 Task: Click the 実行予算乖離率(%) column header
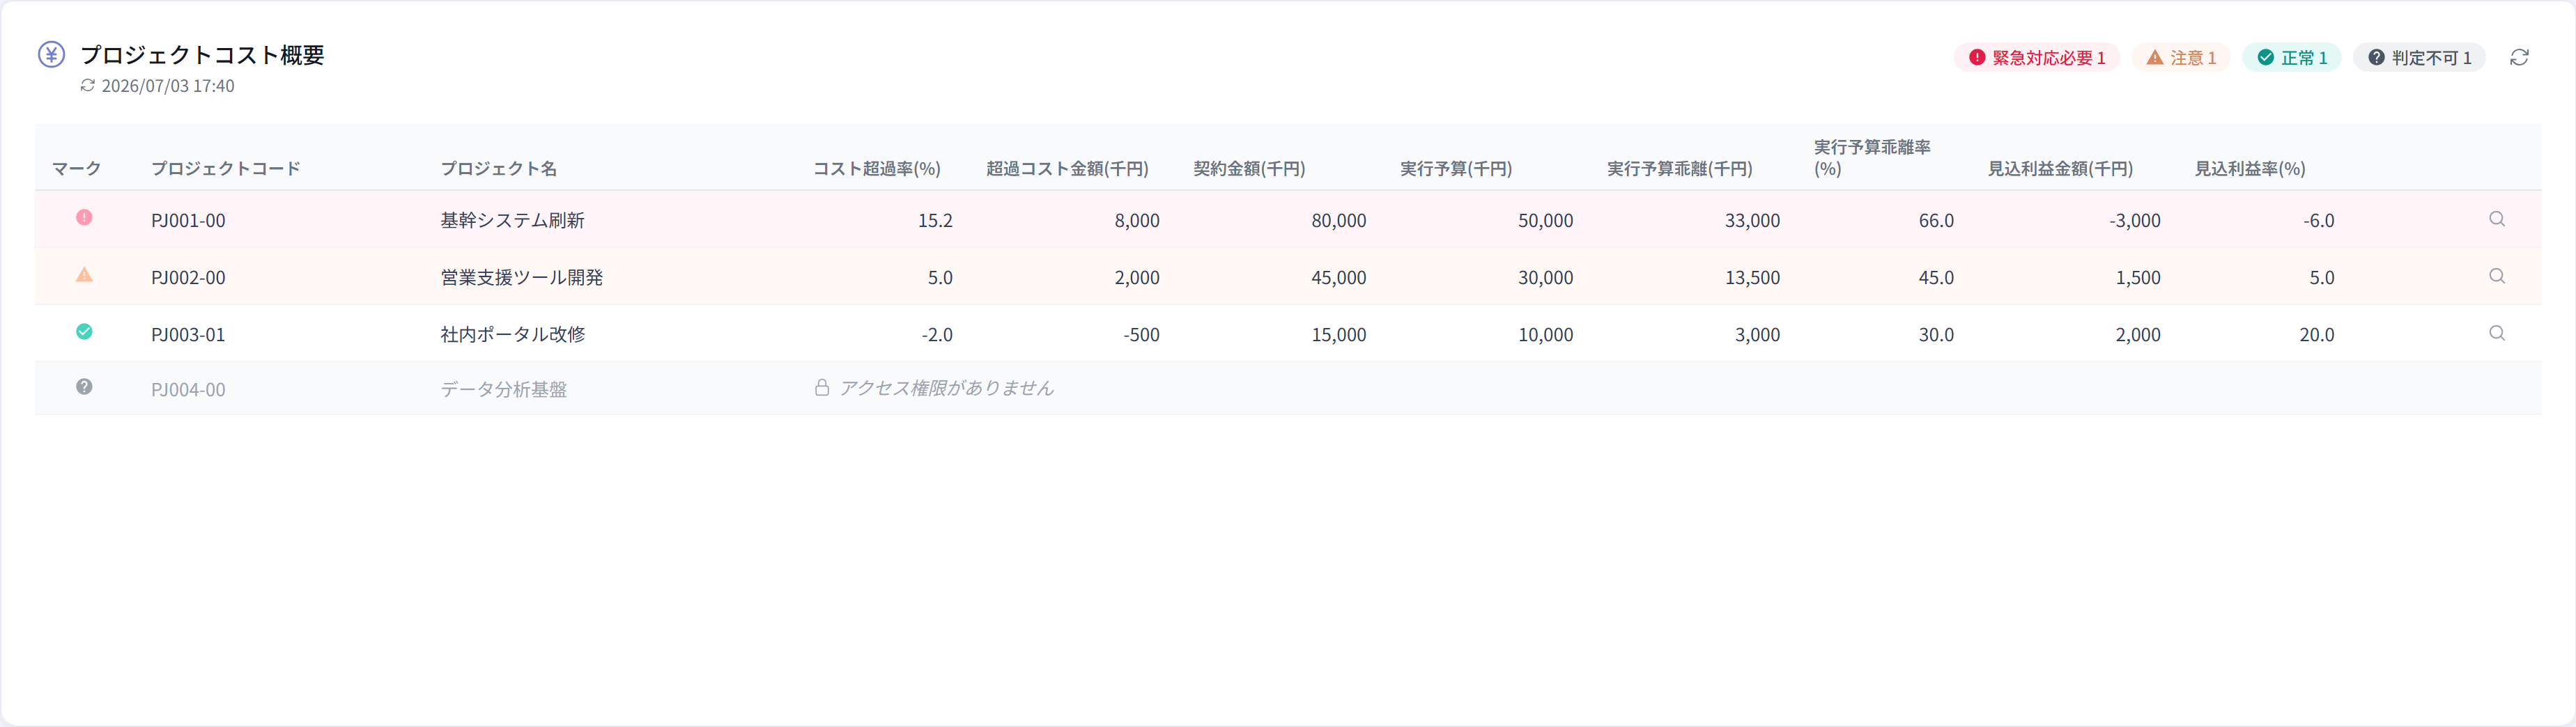point(1872,158)
